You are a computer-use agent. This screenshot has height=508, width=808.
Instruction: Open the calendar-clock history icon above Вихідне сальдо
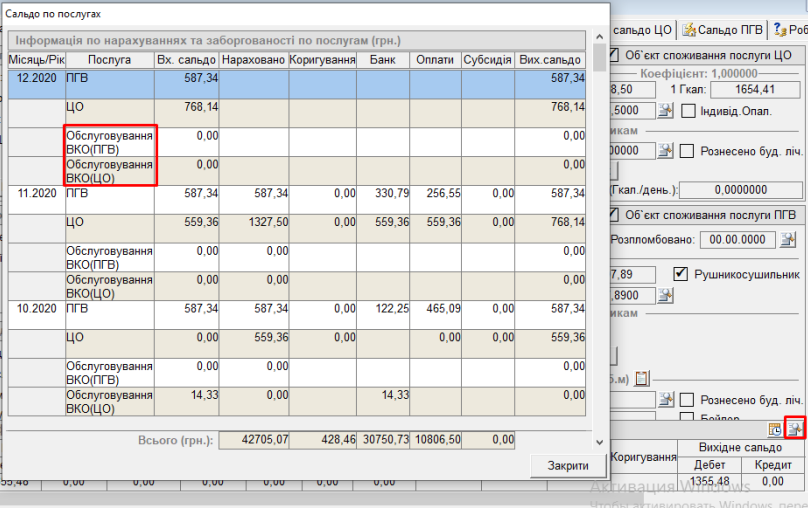775,429
